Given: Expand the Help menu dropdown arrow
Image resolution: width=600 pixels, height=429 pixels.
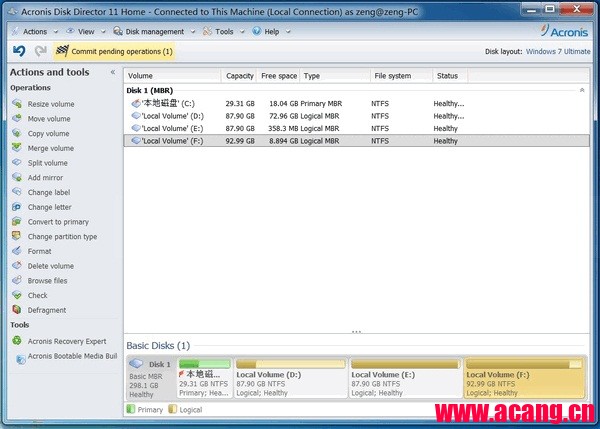Looking at the screenshot, I should [288, 32].
